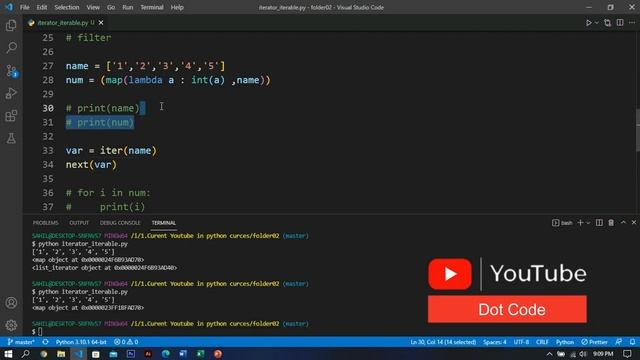Image resolution: width=640 pixels, height=360 pixels.
Task: Open the Extensions view
Action: [11, 116]
